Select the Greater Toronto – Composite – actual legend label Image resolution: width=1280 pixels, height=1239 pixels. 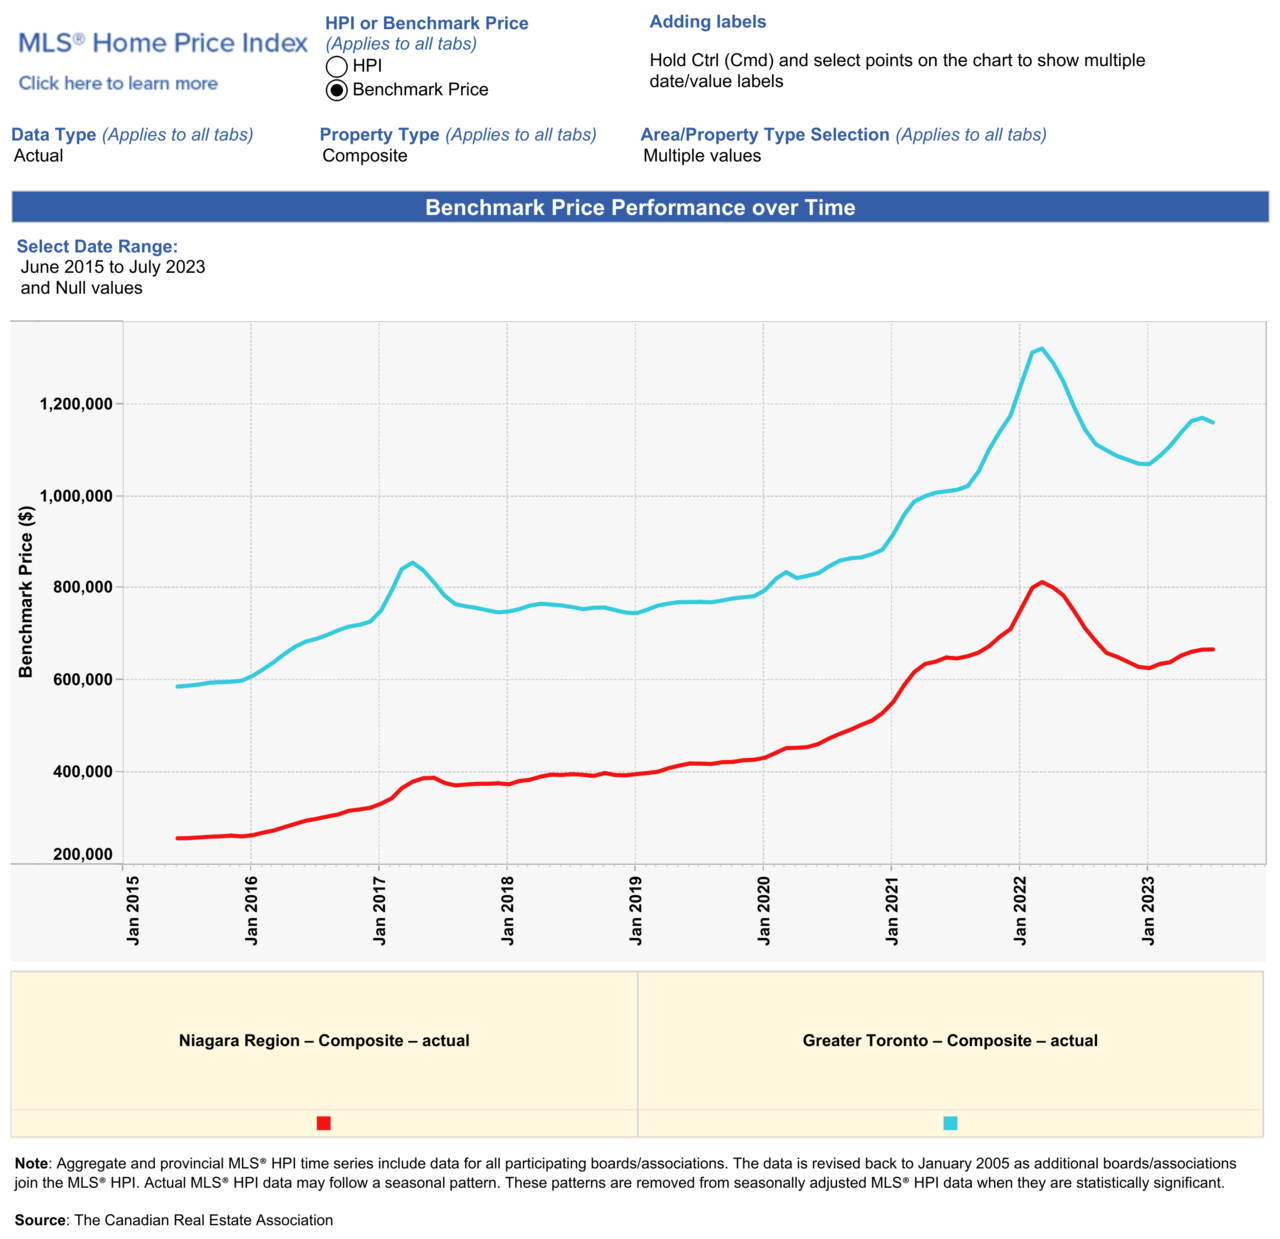click(950, 1041)
